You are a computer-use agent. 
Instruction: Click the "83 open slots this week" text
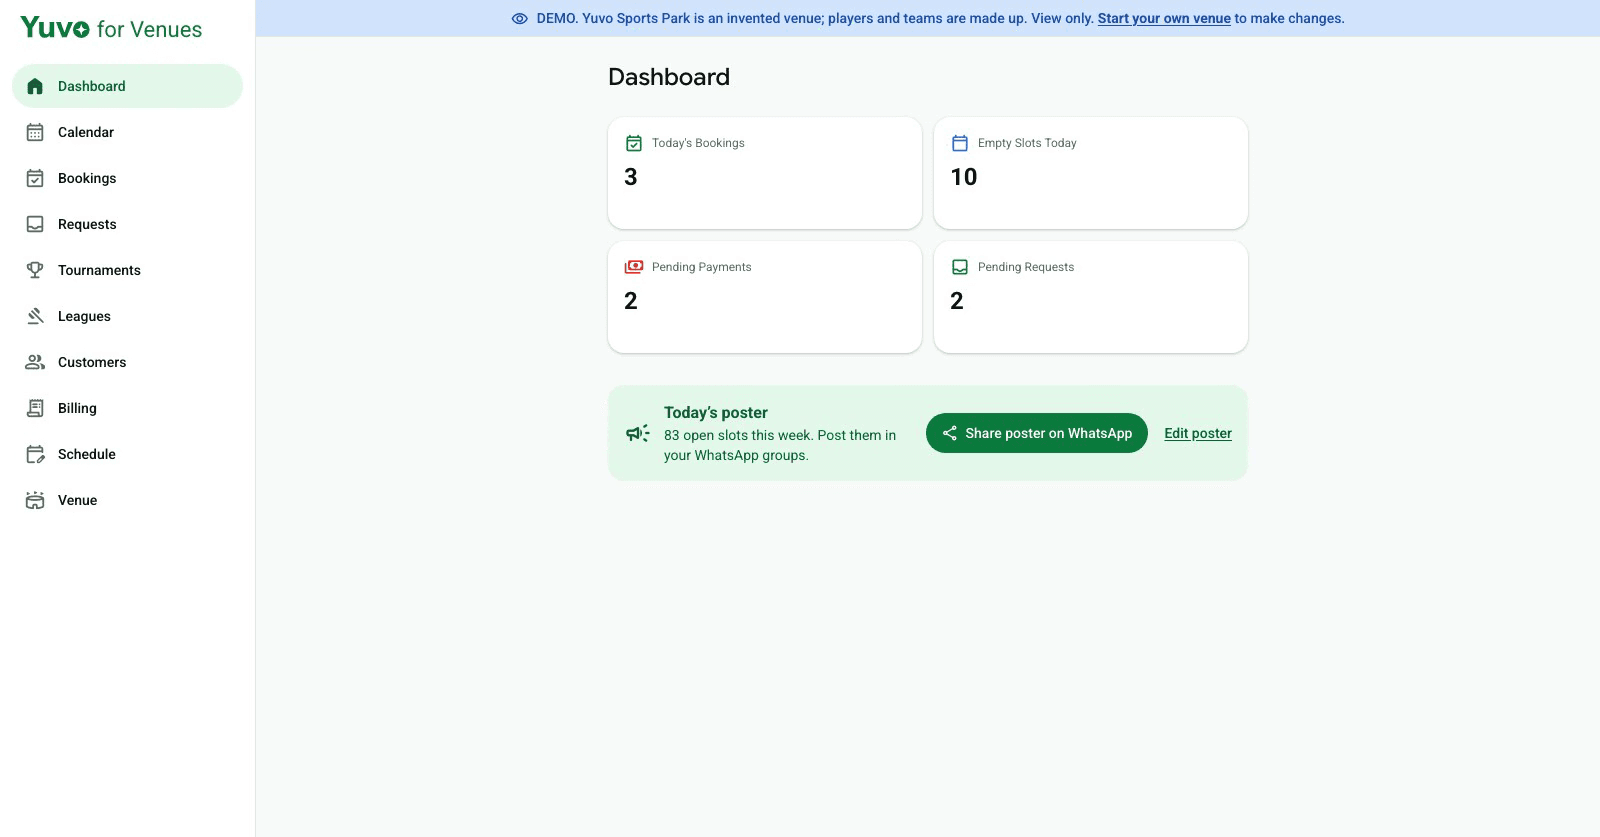[x=738, y=435]
